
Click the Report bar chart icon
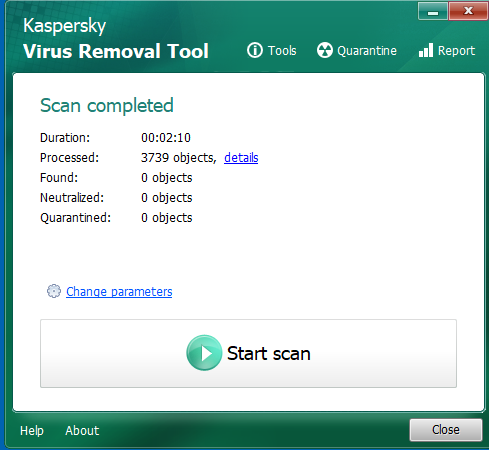pyautogui.click(x=426, y=50)
